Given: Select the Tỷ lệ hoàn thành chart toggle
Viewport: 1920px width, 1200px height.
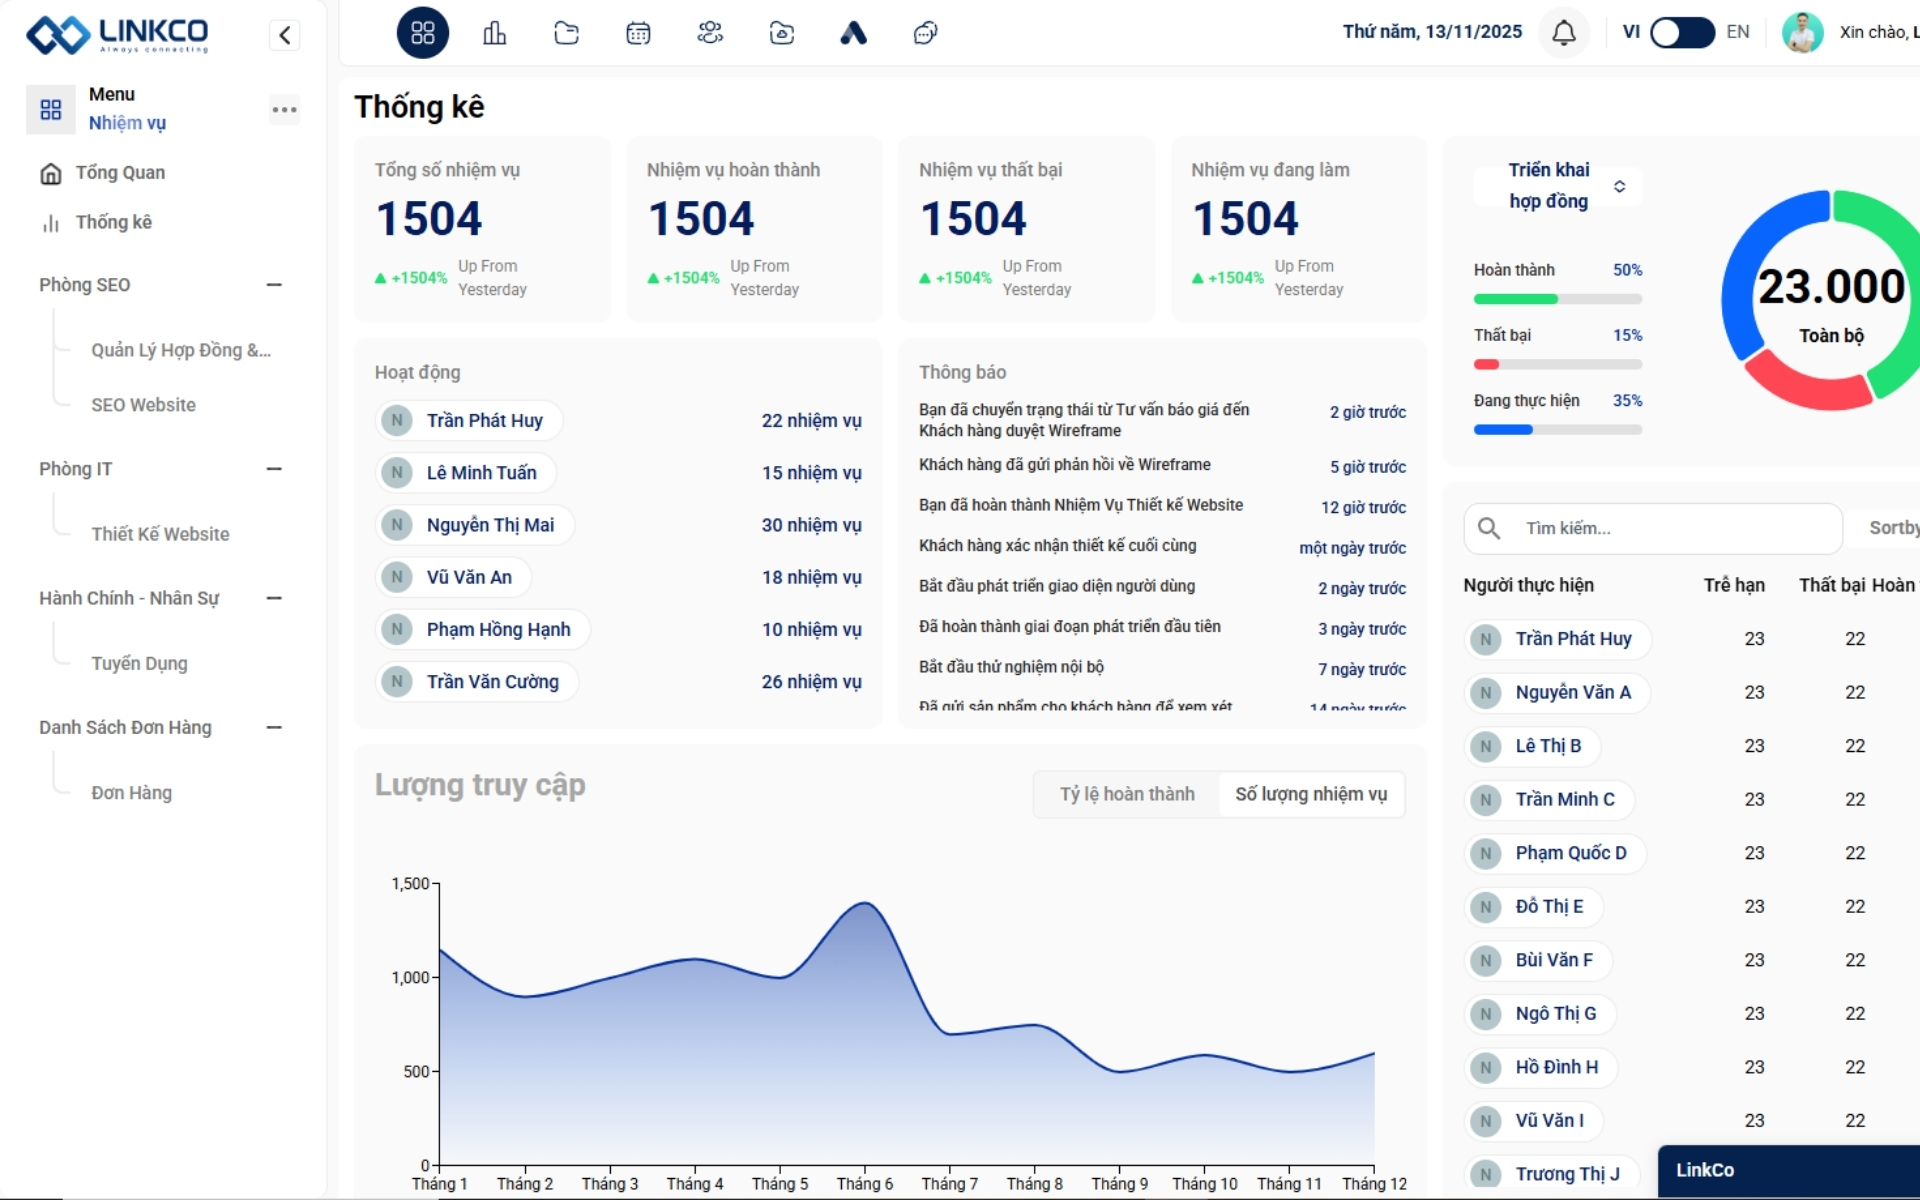Looking at the screenshot, I should click(1127, 794).
